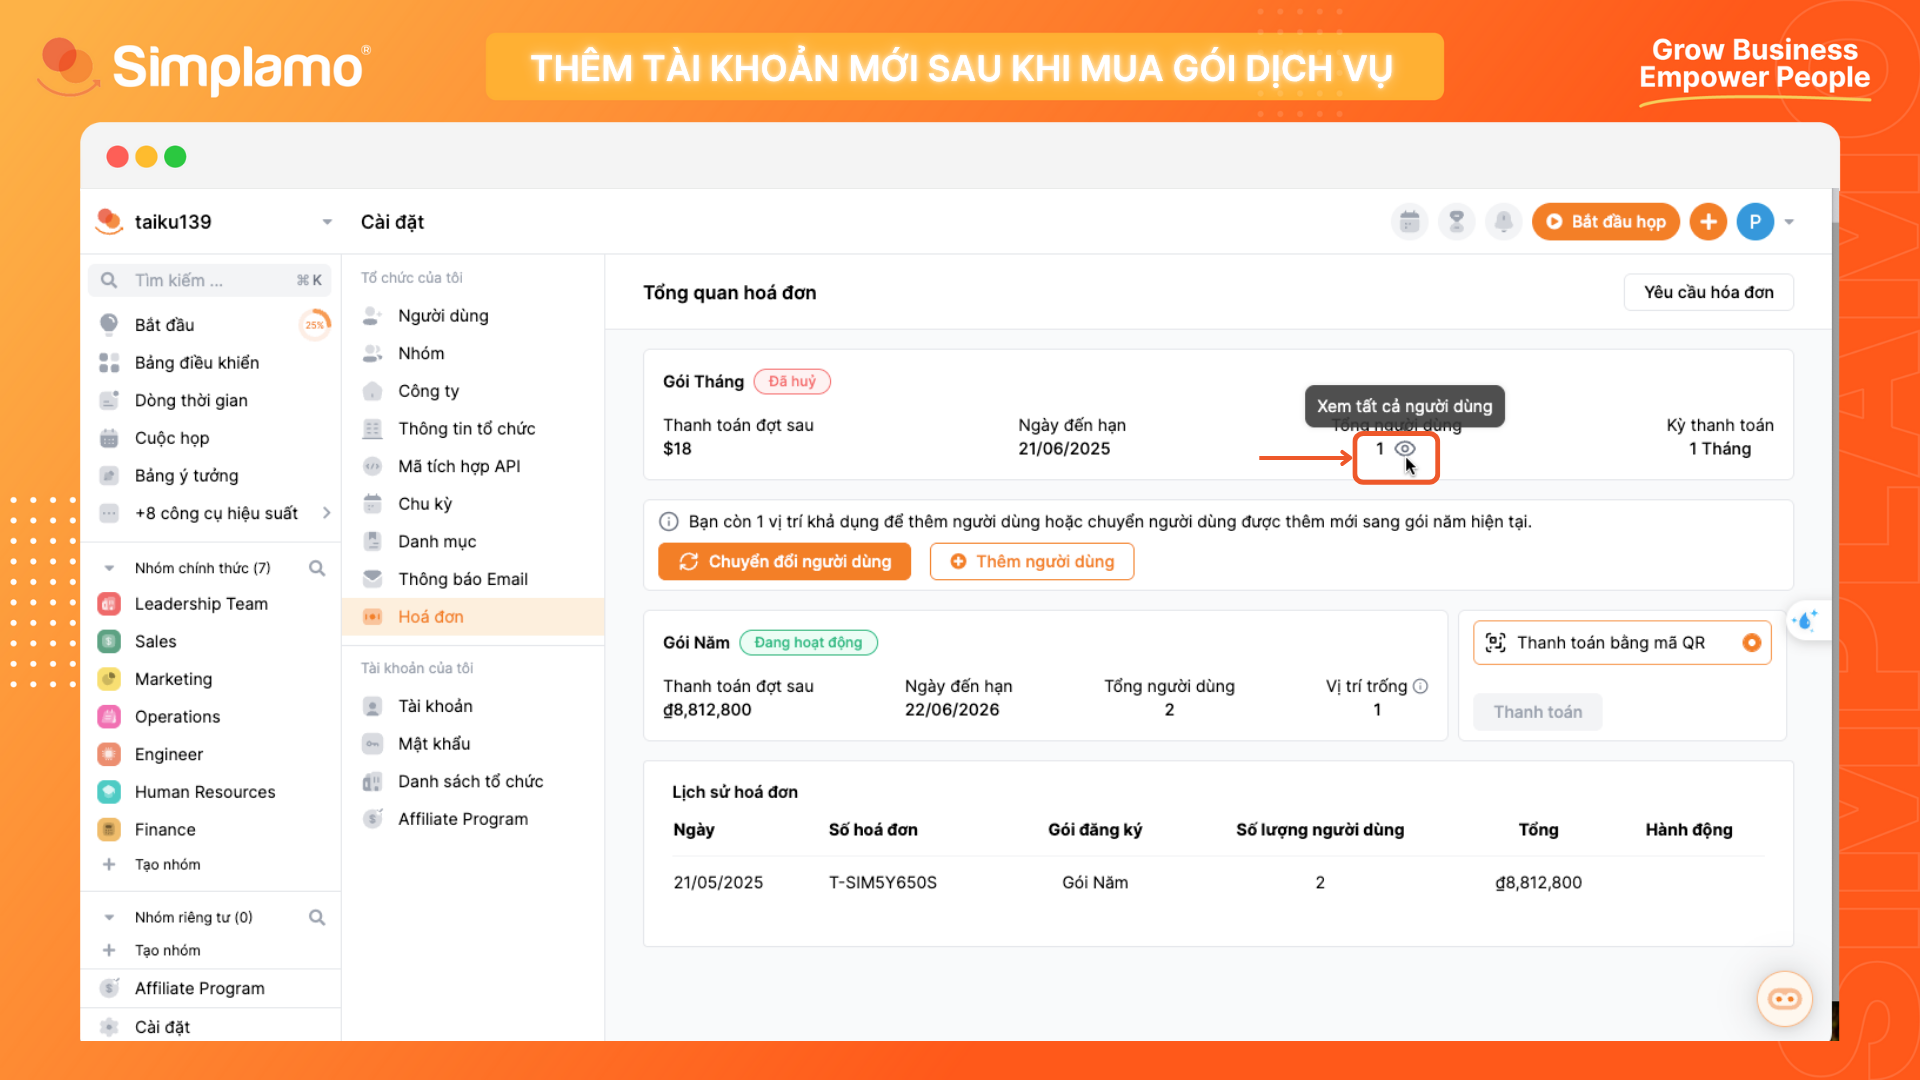Open the Sales group
The image size is (1920, 1080).
pyautogui.click(x=155, y=641)
